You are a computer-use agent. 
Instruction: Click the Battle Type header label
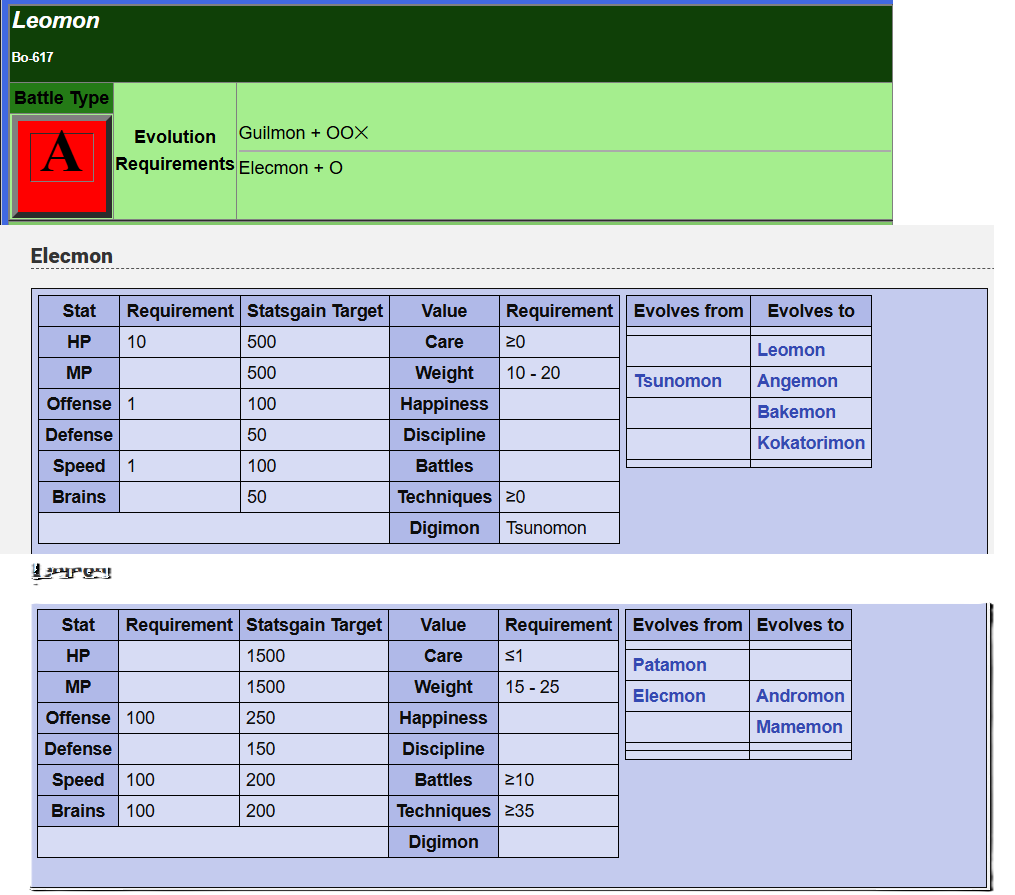(x=61, y=98)
